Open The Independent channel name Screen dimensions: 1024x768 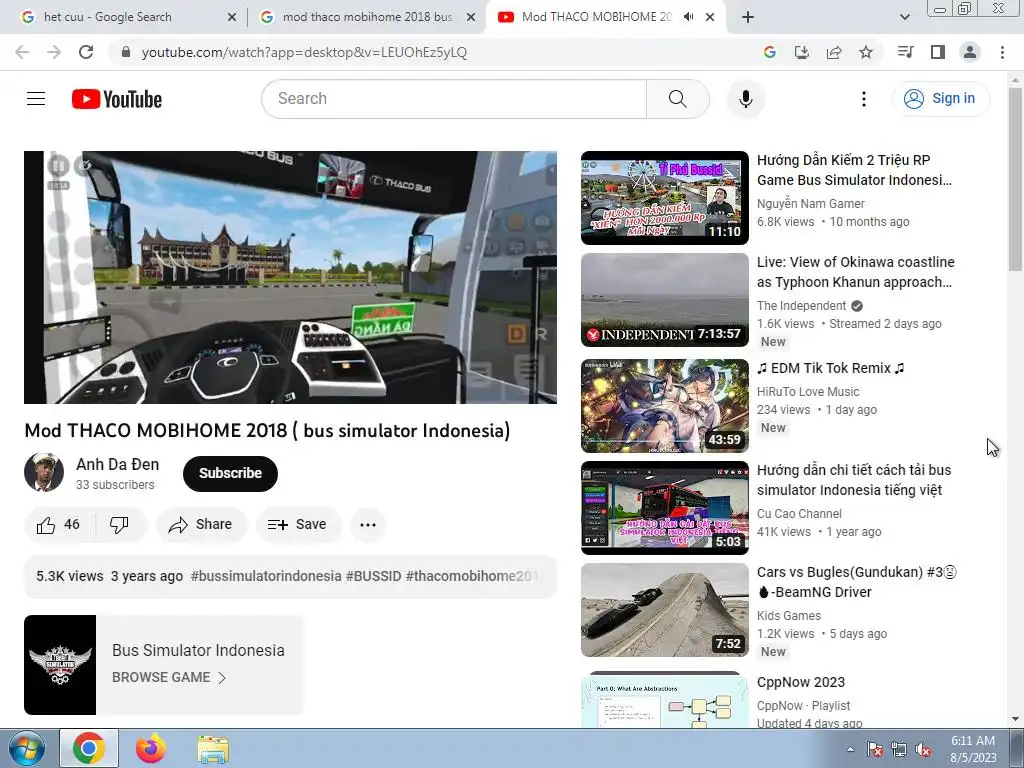point(801,306)
